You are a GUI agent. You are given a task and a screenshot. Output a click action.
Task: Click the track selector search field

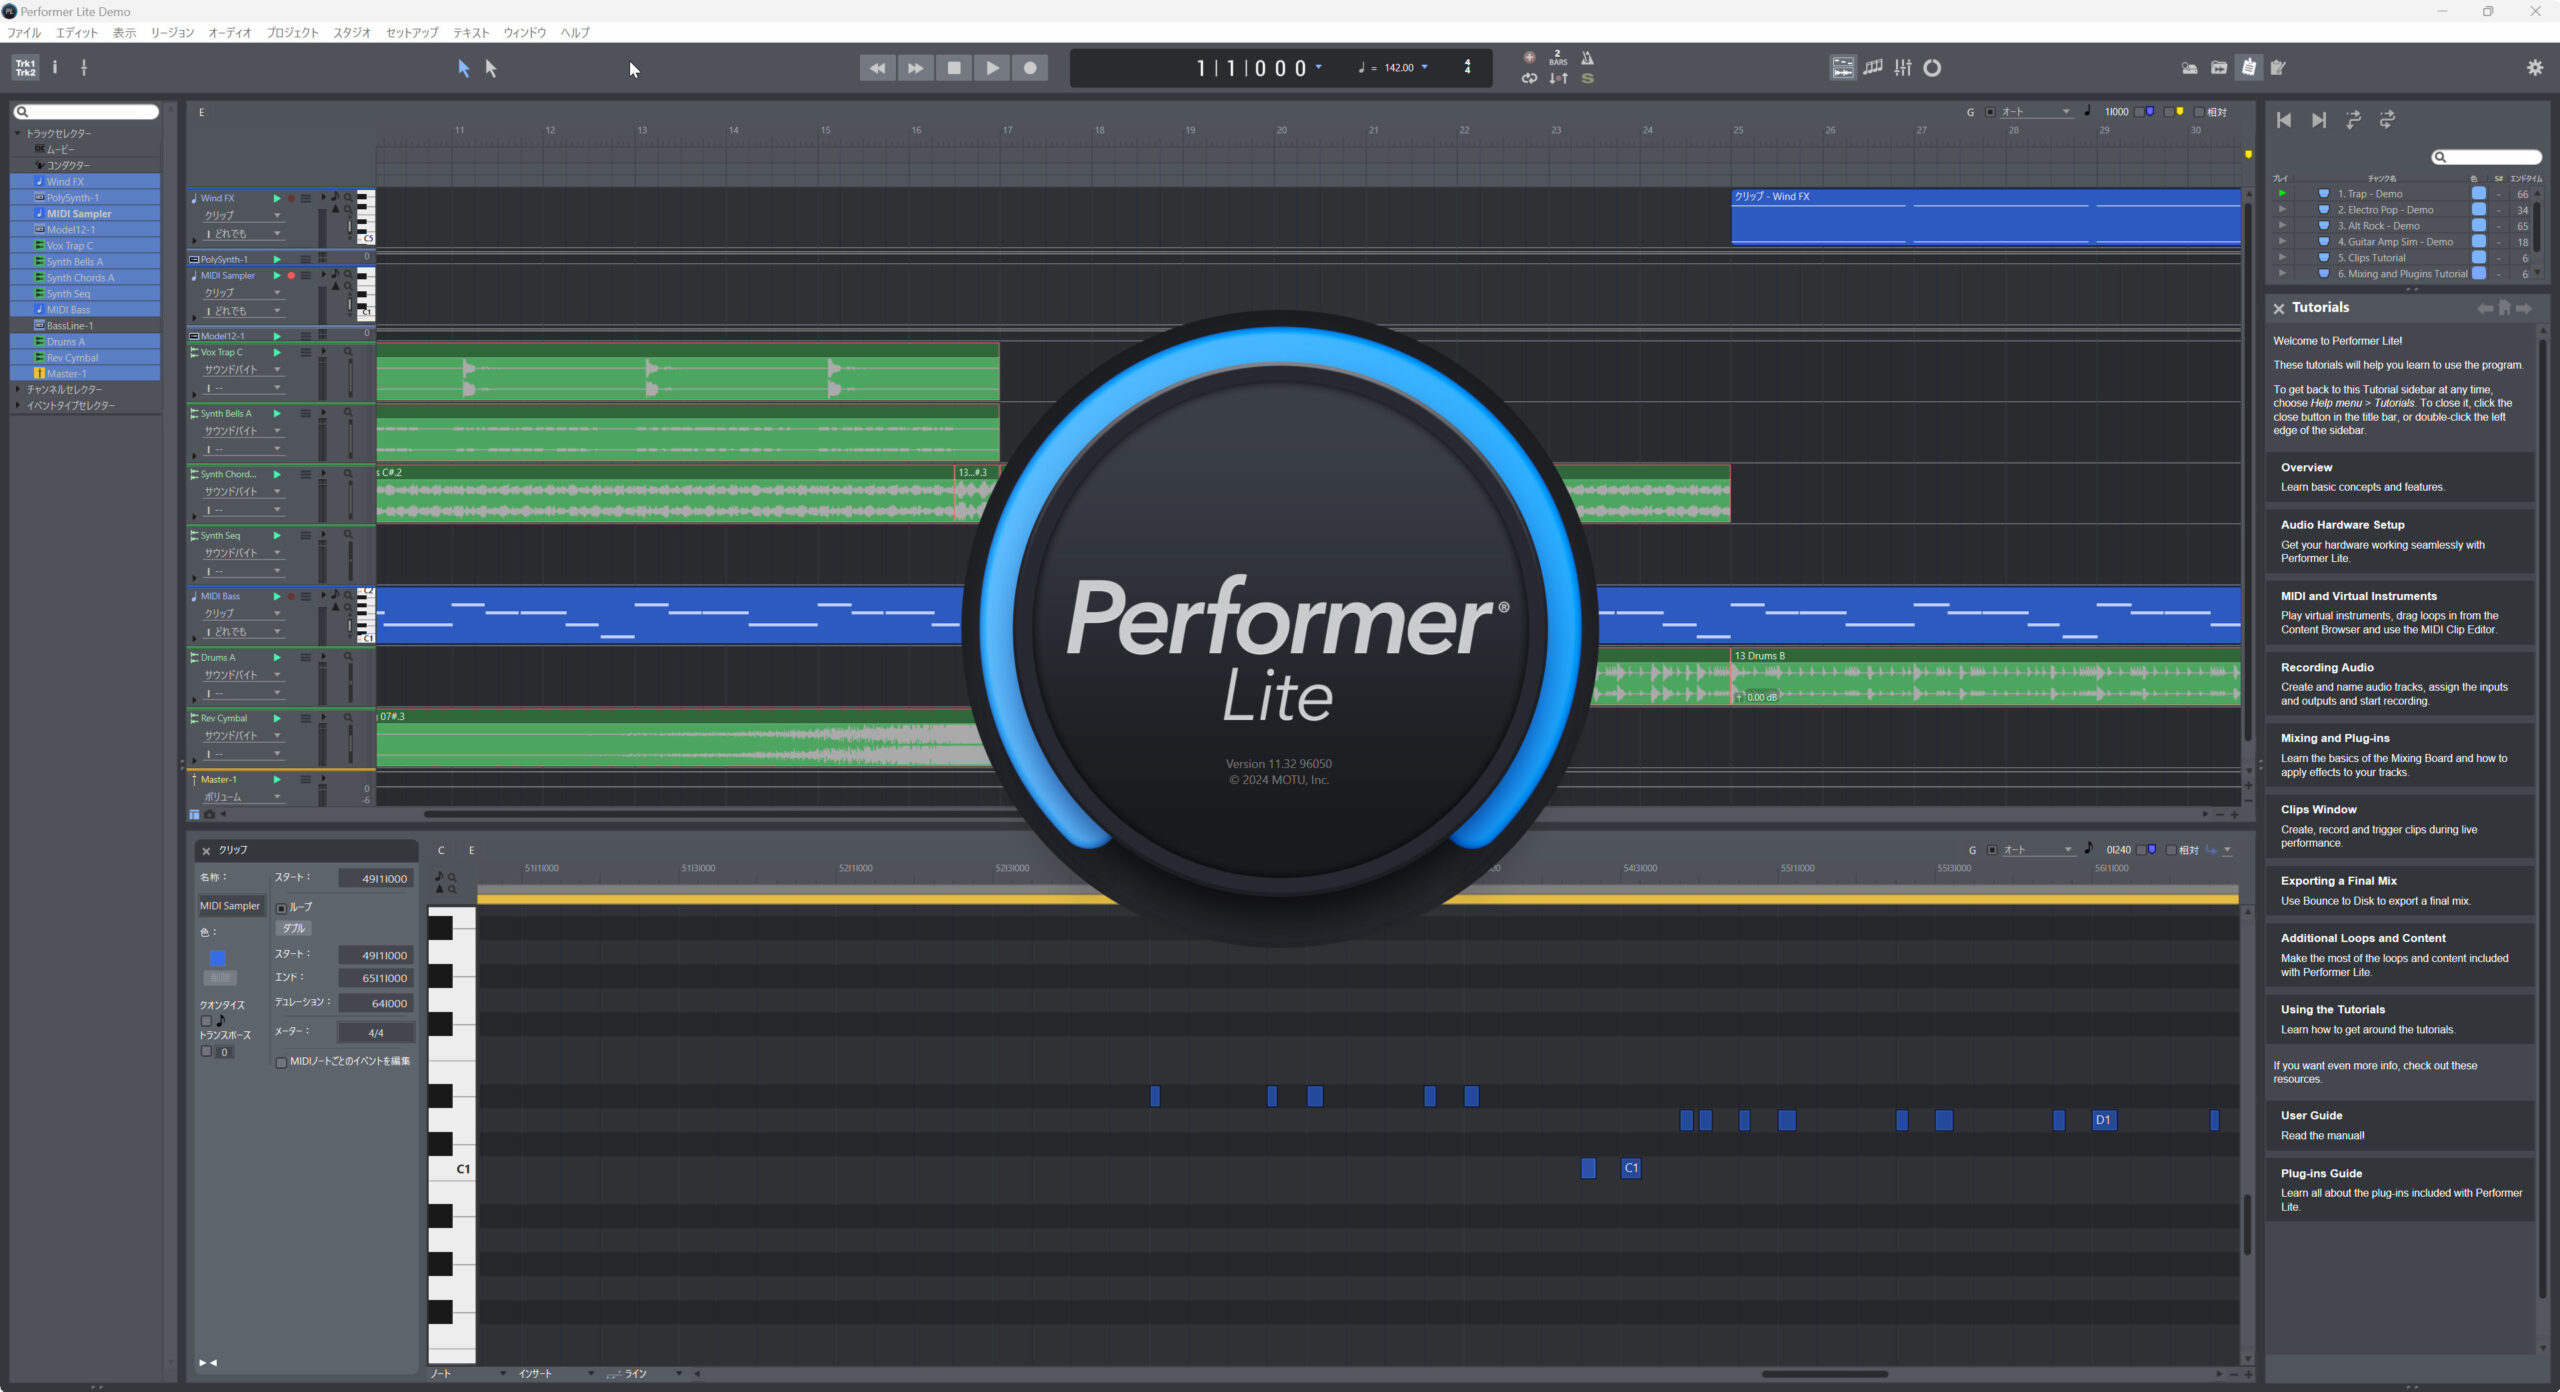[x=87, y=112]
